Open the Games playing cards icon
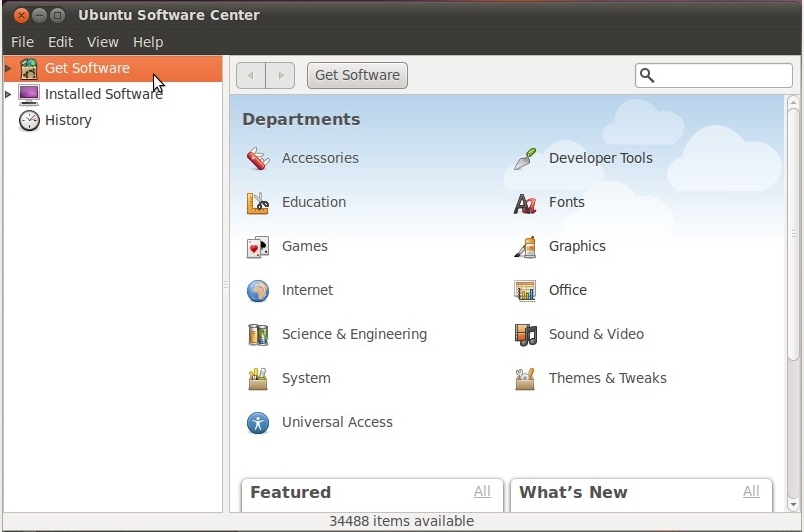This screenshot has width=804, height=532. (258, 247)
